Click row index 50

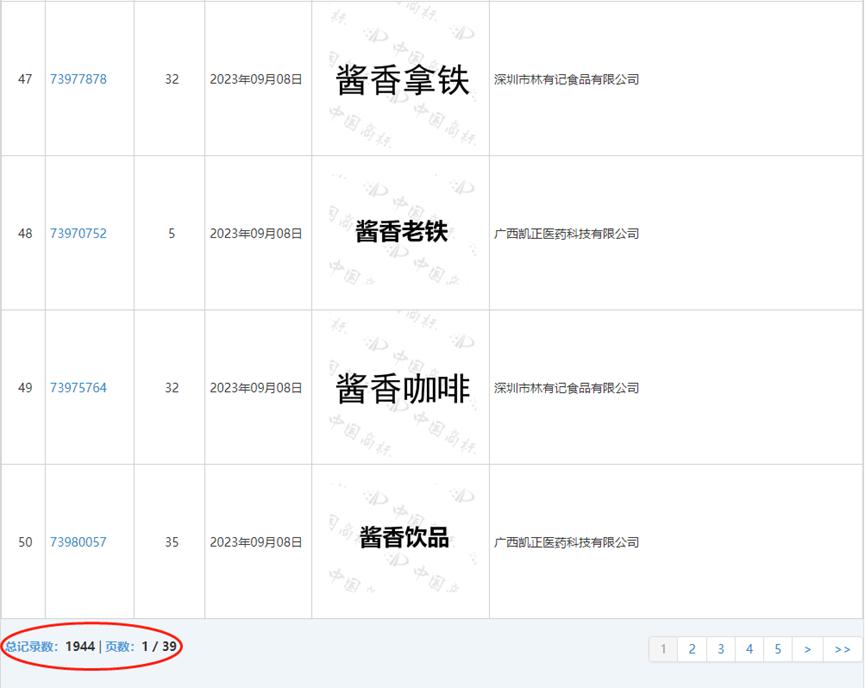point(25,543)
